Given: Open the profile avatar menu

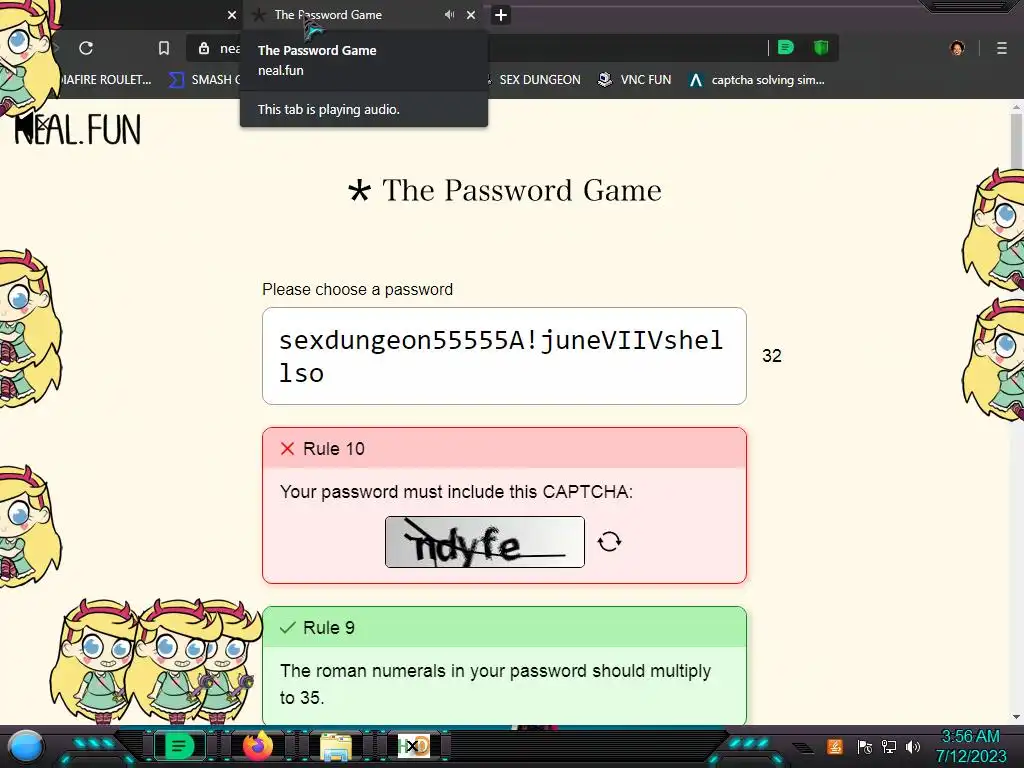Looking at the screenshot, I should point(957,48).
